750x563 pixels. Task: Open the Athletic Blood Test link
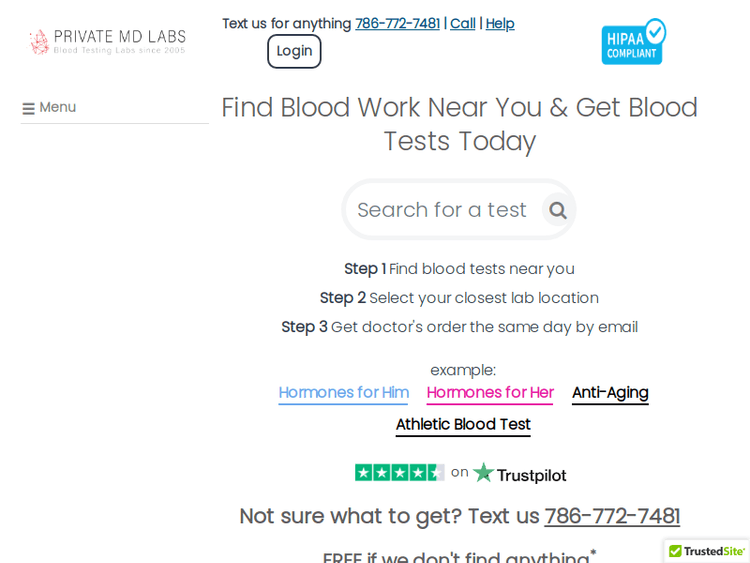click(x=463, y=424)
